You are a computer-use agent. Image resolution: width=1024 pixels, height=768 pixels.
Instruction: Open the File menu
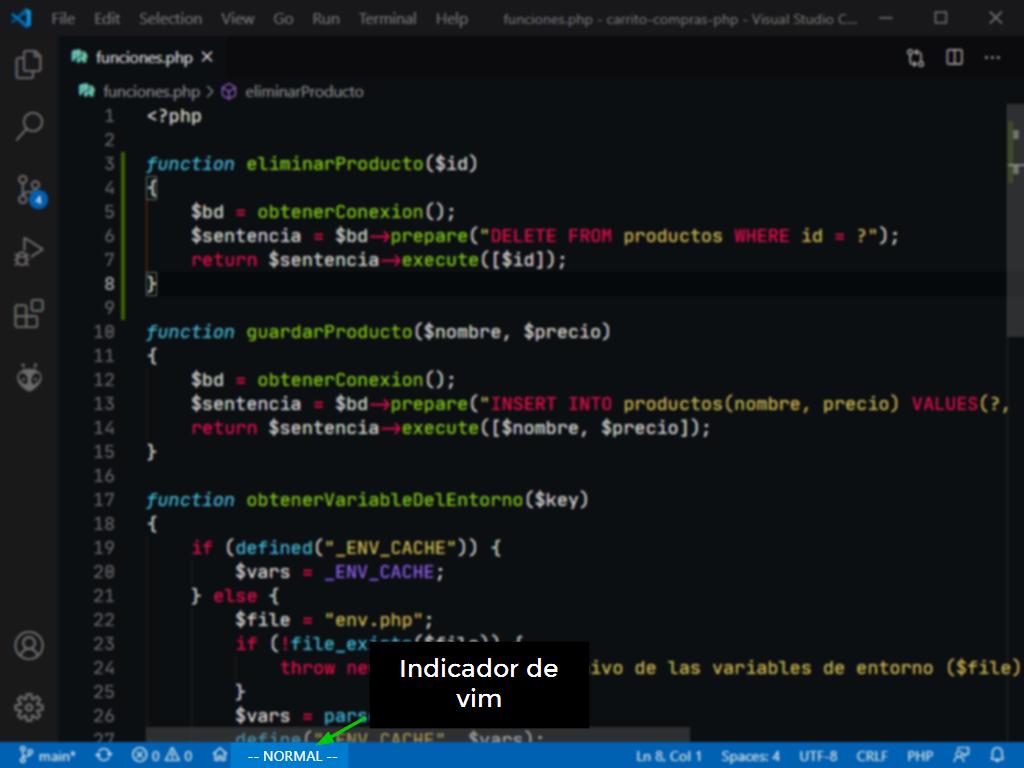coord(63,19)
